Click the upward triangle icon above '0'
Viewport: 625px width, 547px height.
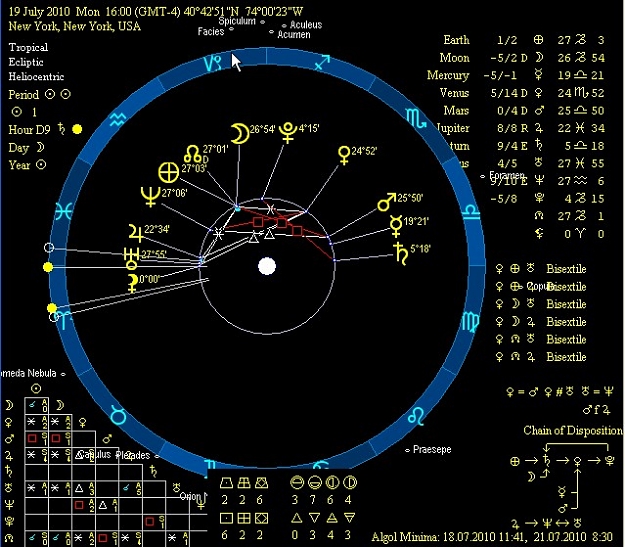tap(296, 518)
